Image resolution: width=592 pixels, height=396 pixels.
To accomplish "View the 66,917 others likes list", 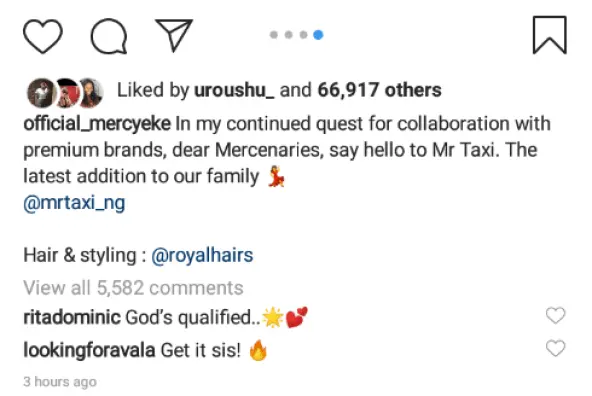I will coord(379,90).
